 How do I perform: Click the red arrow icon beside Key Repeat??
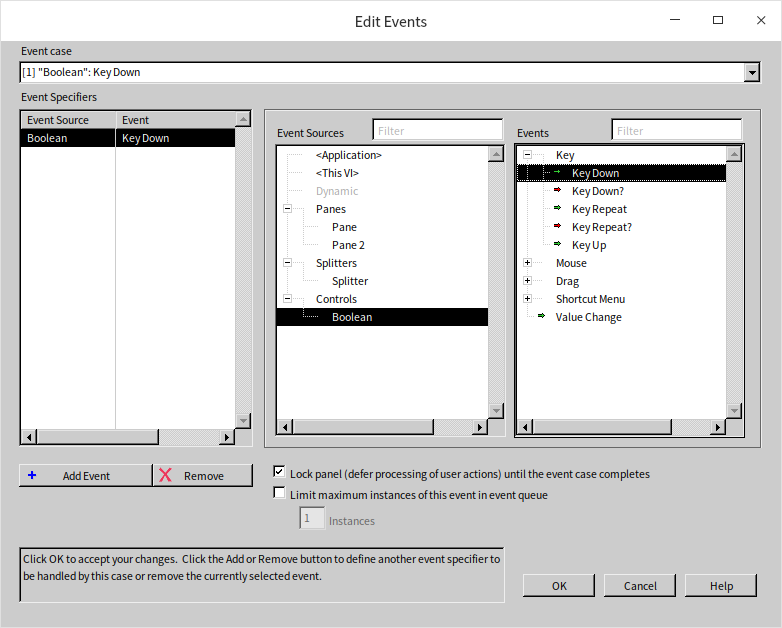pos(557,227)
